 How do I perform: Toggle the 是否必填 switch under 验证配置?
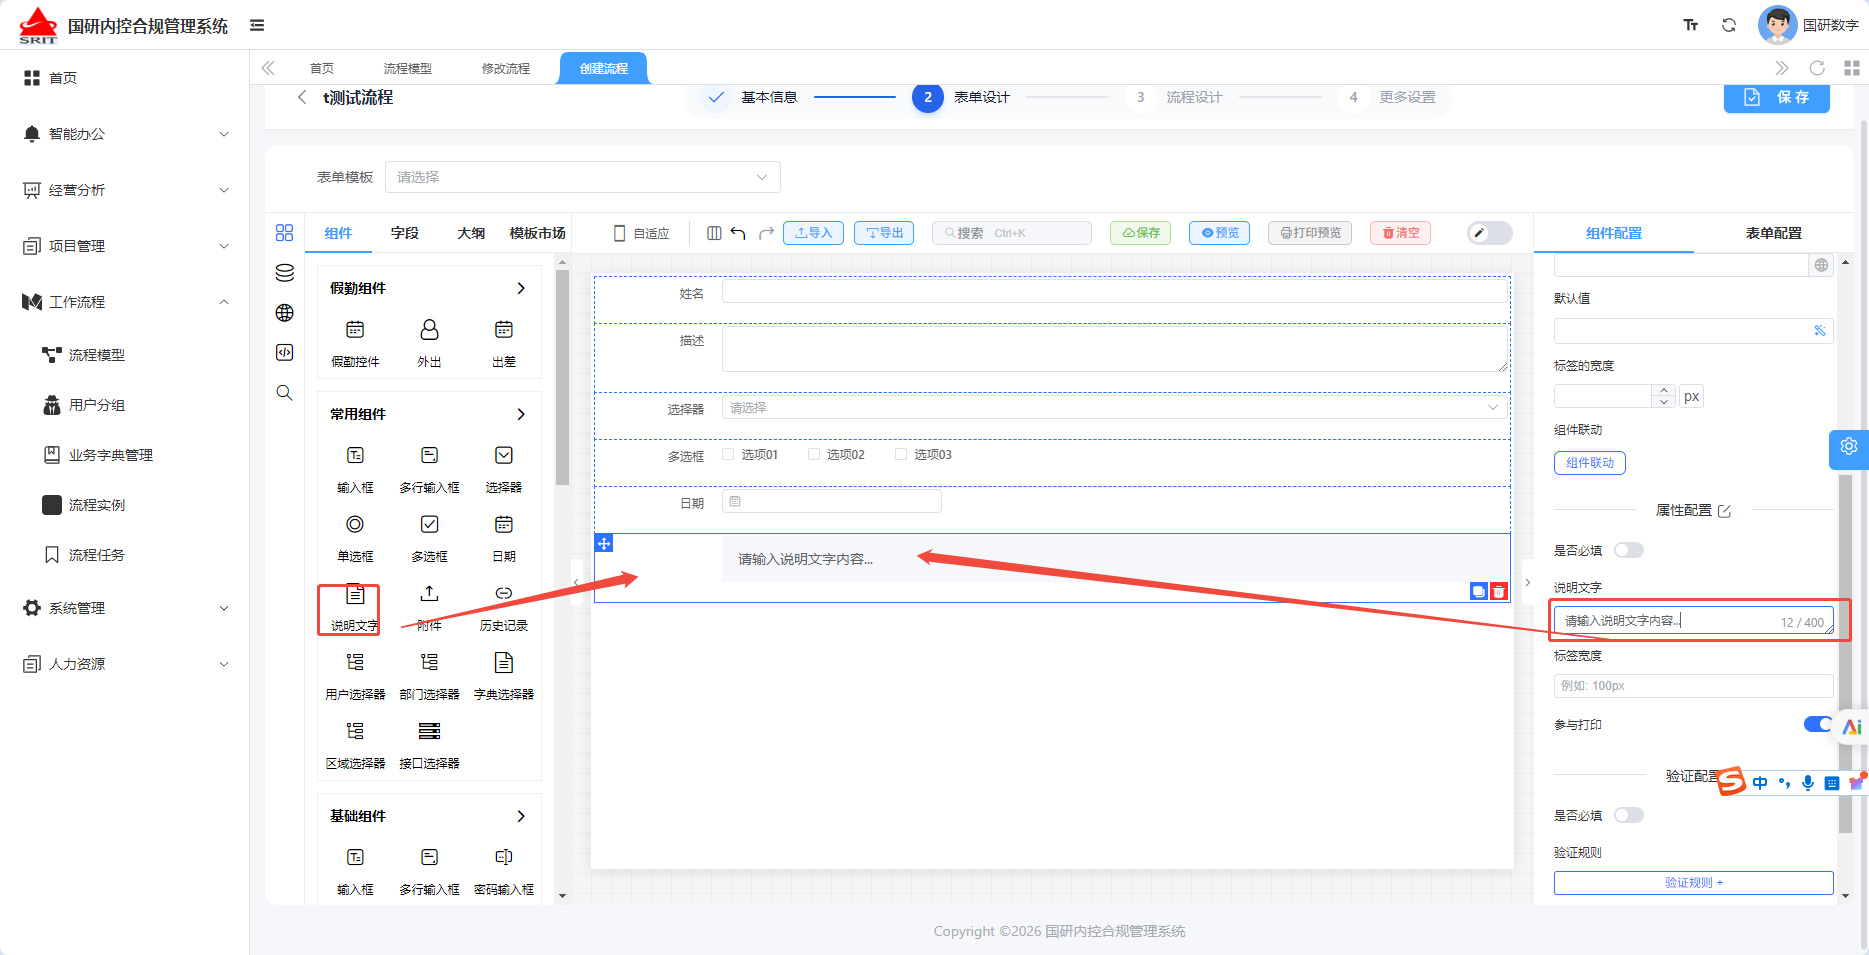[1629, 816]
